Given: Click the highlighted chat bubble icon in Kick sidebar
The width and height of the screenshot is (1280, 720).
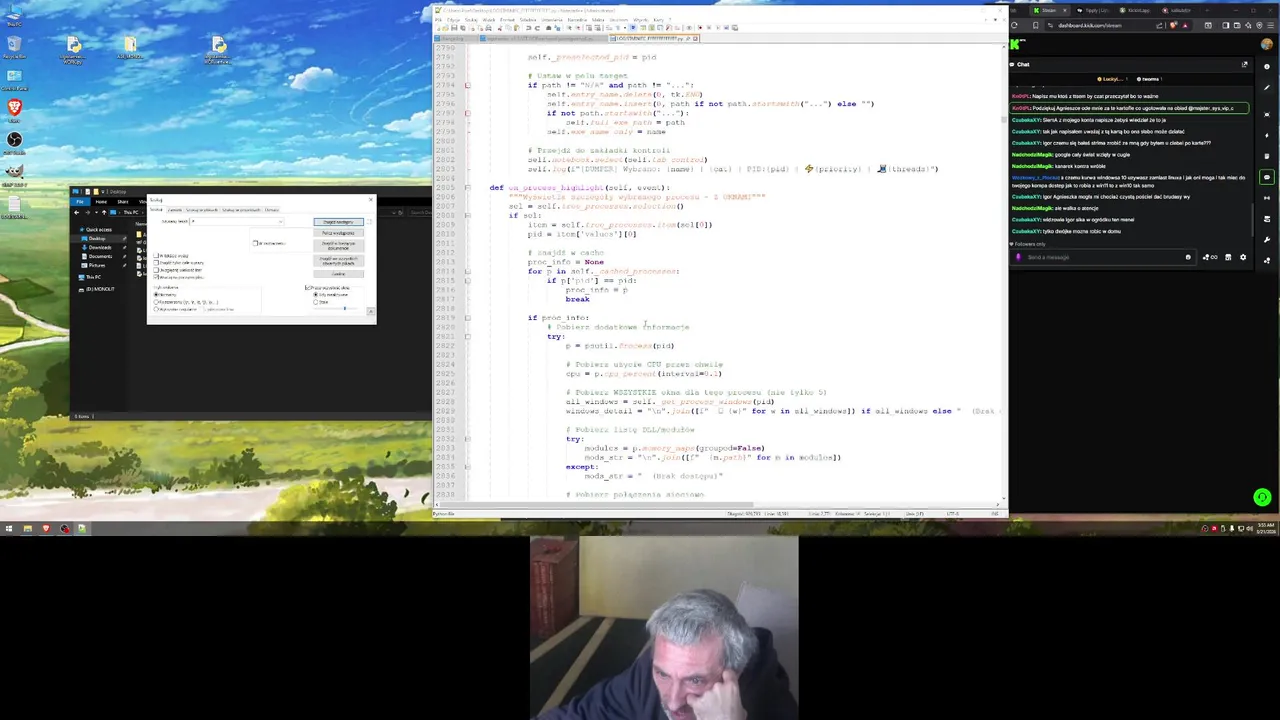Looking at the screenshot, I should 1267,177.
